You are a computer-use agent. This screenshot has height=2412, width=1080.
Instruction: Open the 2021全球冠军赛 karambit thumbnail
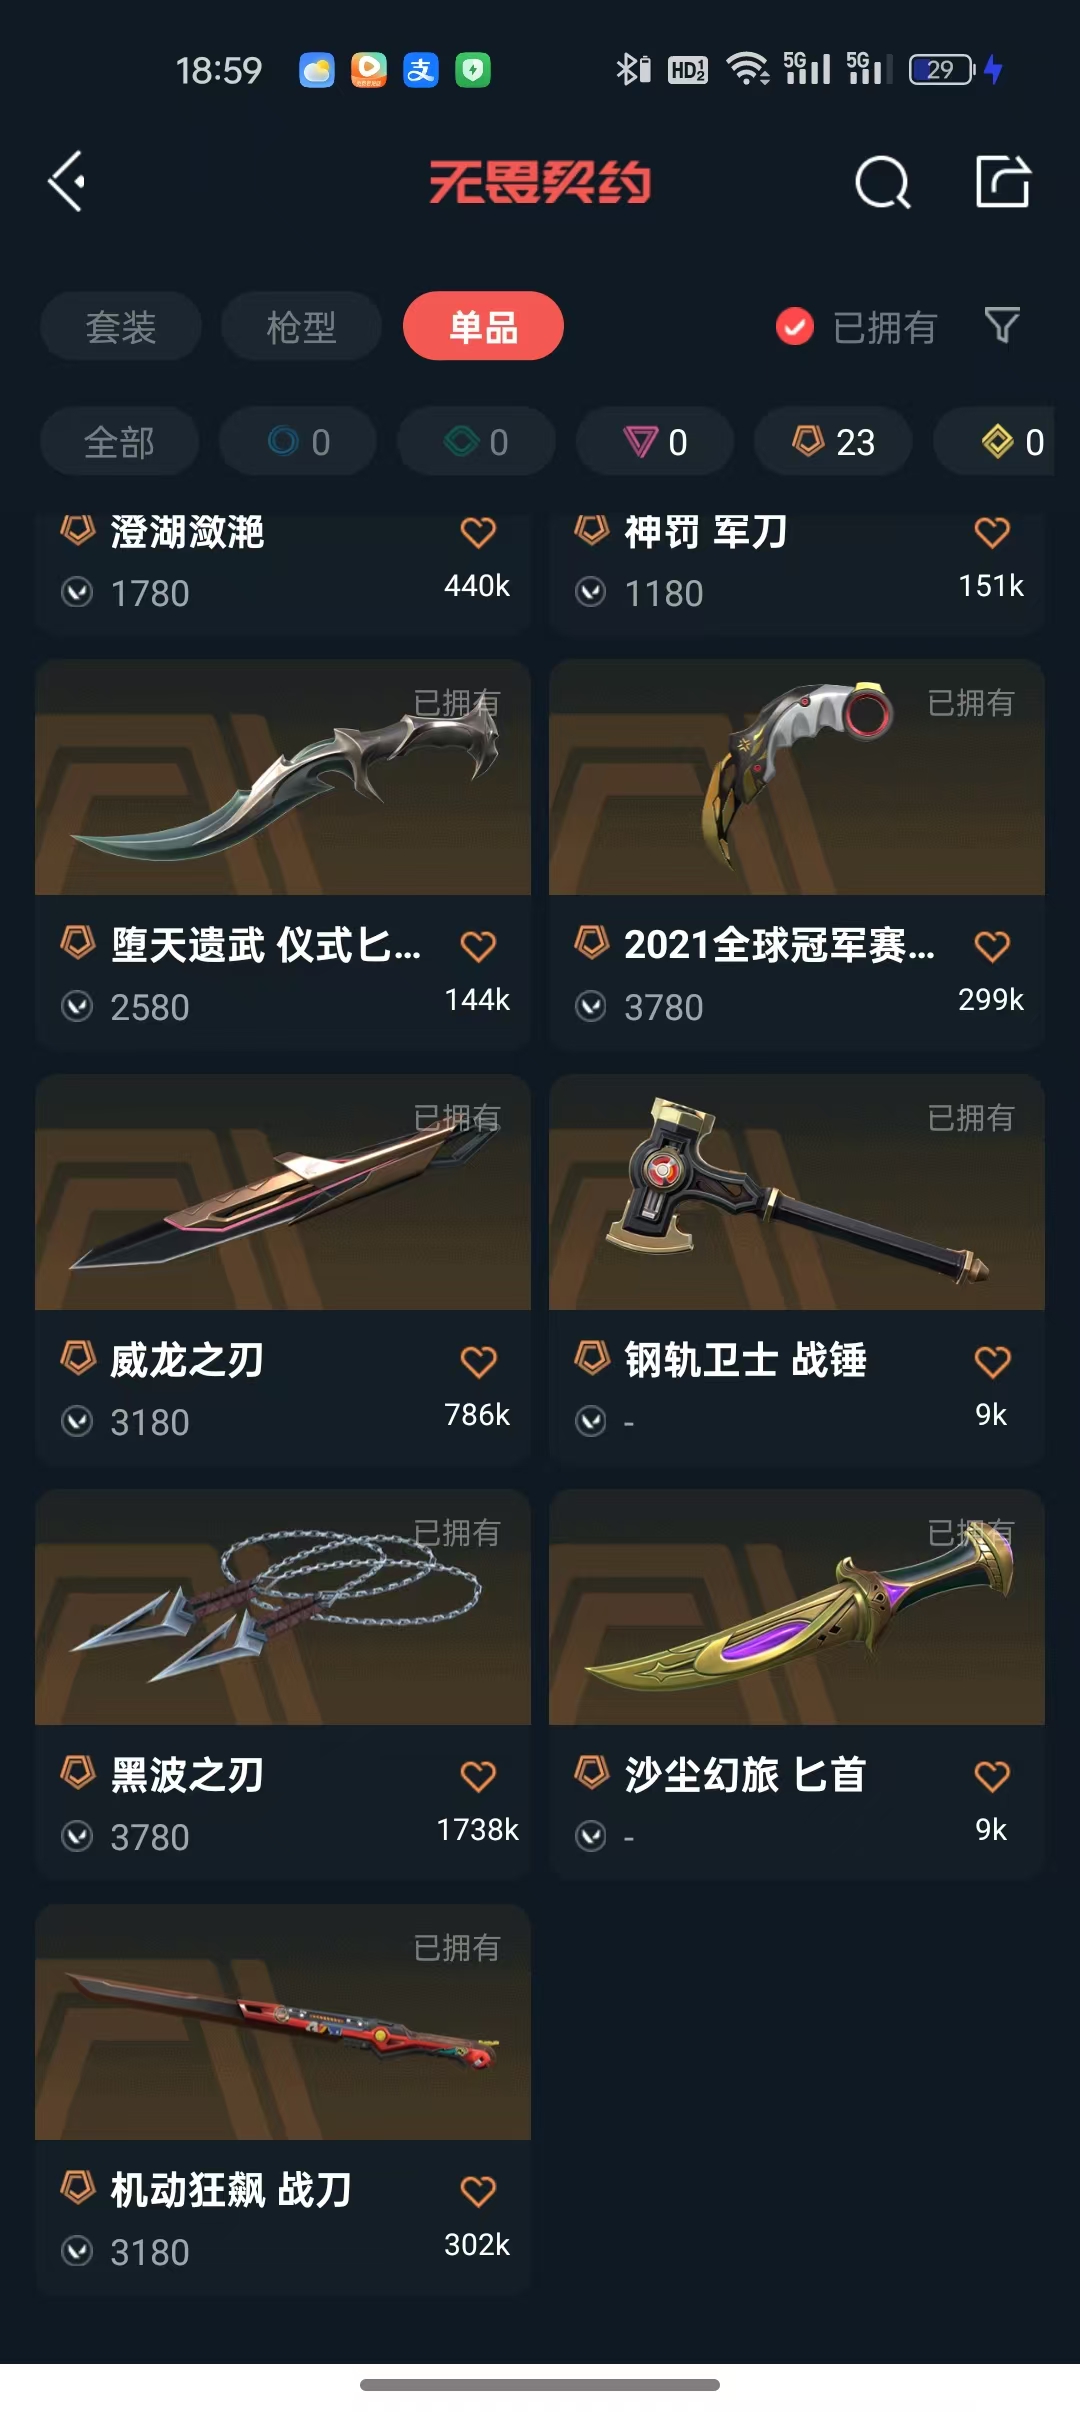point(797,777)
